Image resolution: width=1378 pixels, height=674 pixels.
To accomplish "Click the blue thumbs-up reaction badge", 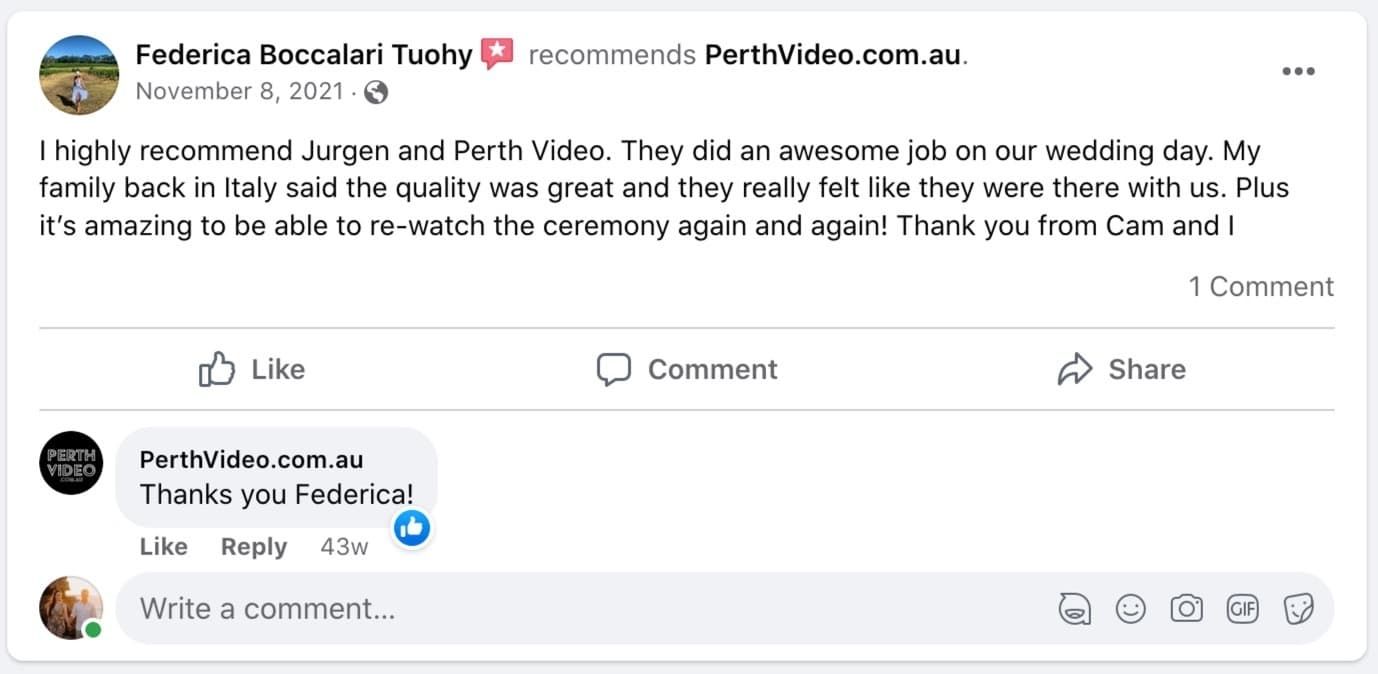I will pos(412,527).
